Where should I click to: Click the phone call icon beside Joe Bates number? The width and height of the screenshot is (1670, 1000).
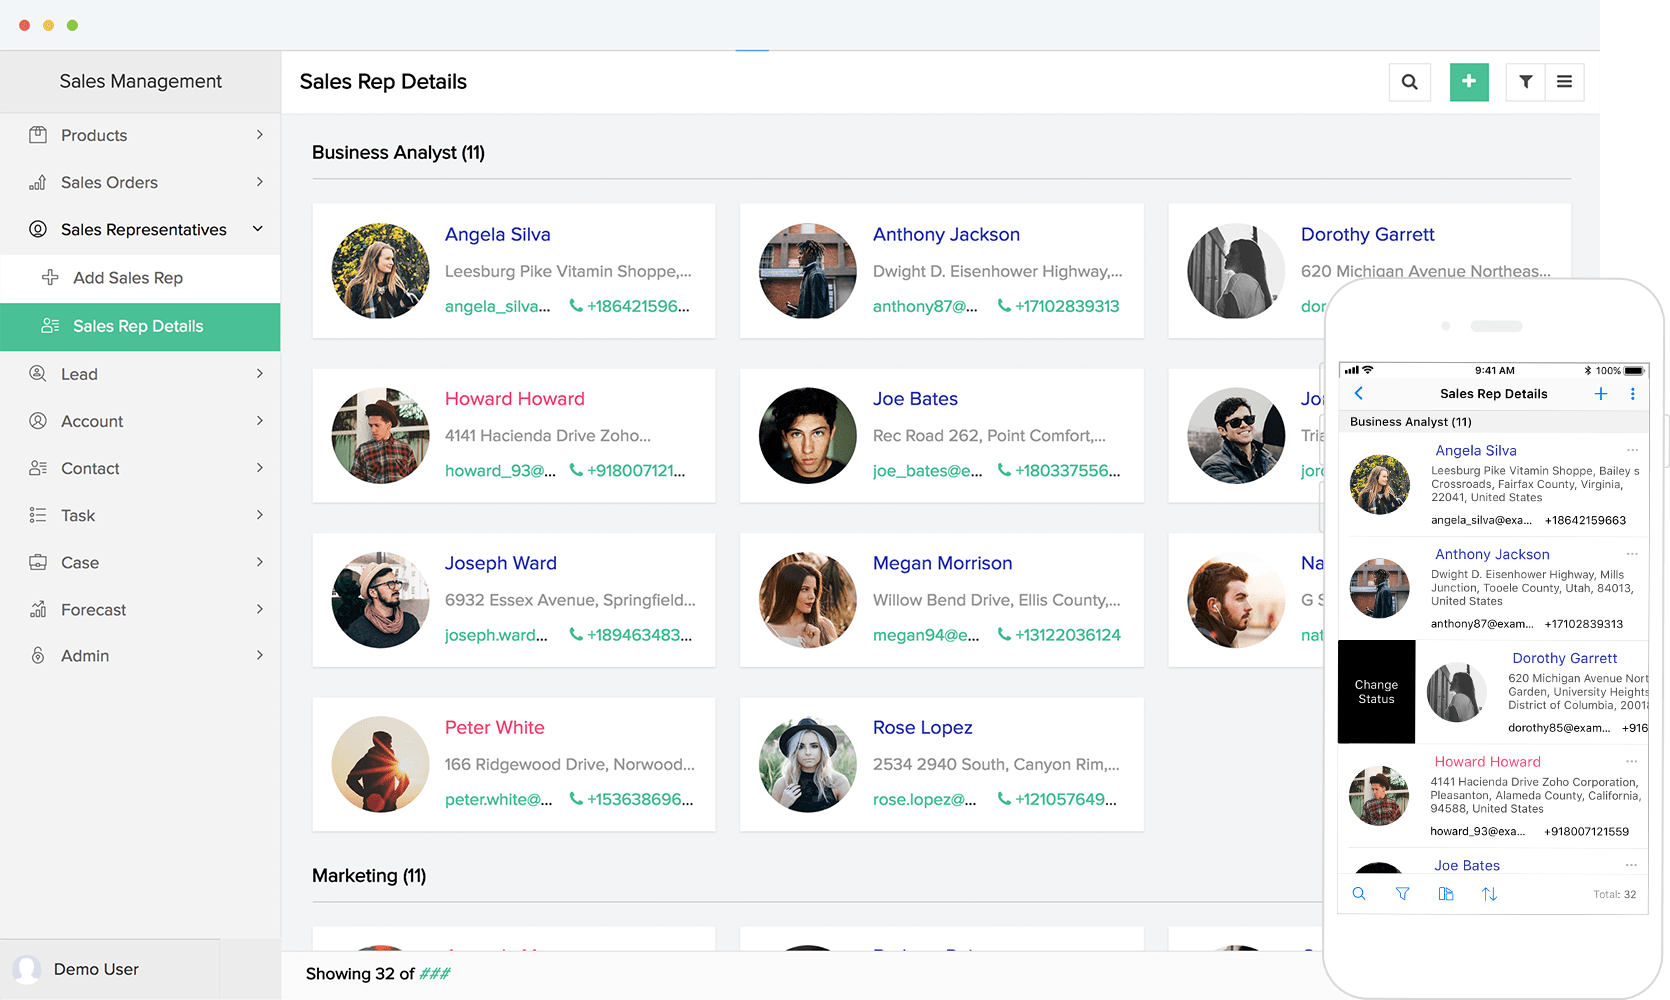(1003, 470)
